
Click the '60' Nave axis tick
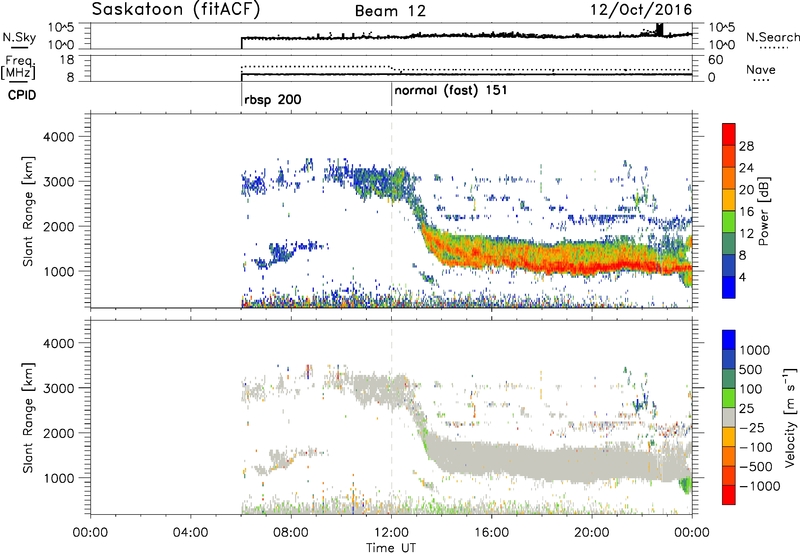pos(715,60)
